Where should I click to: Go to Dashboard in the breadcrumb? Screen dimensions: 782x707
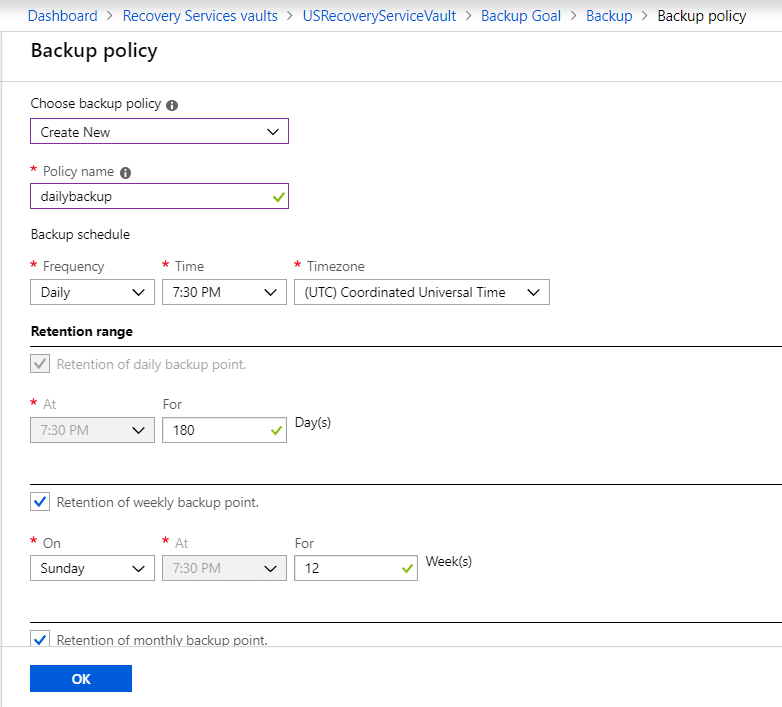point(63,16)
